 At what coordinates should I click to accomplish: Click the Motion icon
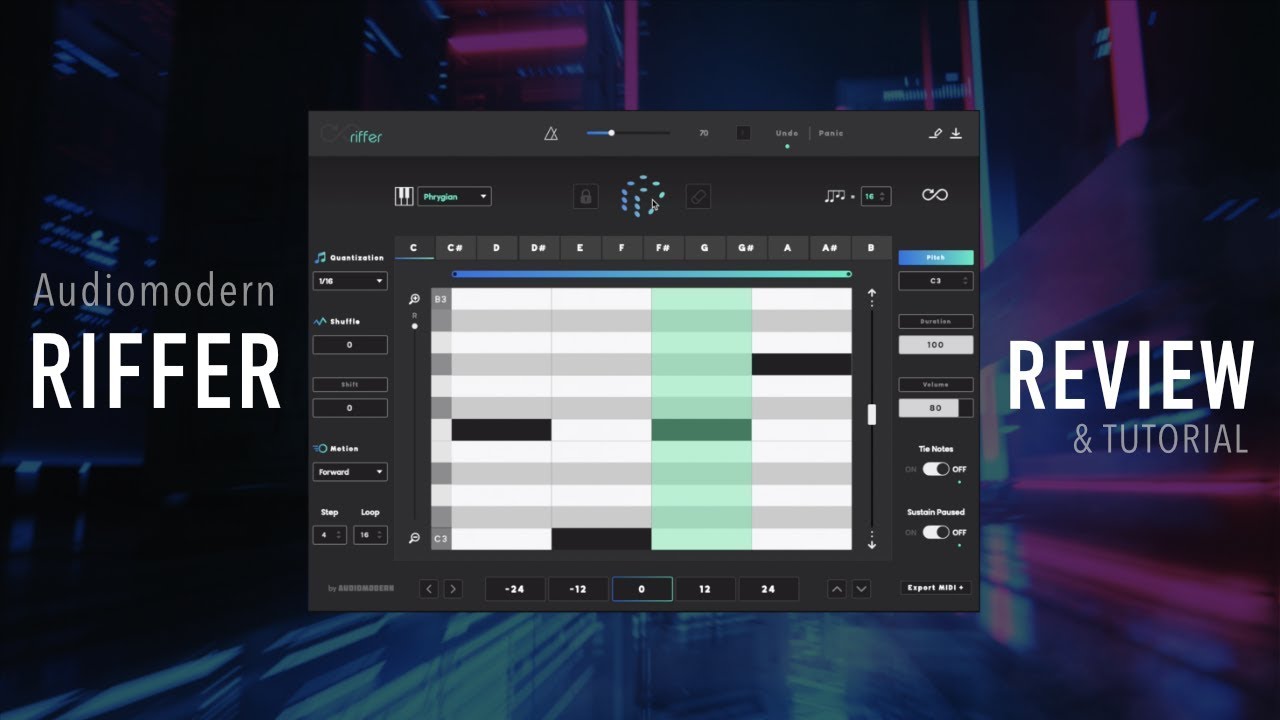point(320,448)
